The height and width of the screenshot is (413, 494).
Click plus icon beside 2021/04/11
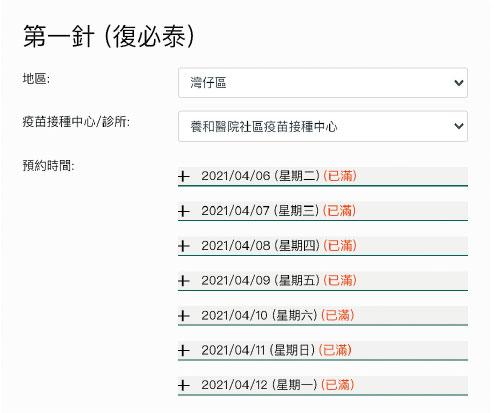(x=184, y=350)
